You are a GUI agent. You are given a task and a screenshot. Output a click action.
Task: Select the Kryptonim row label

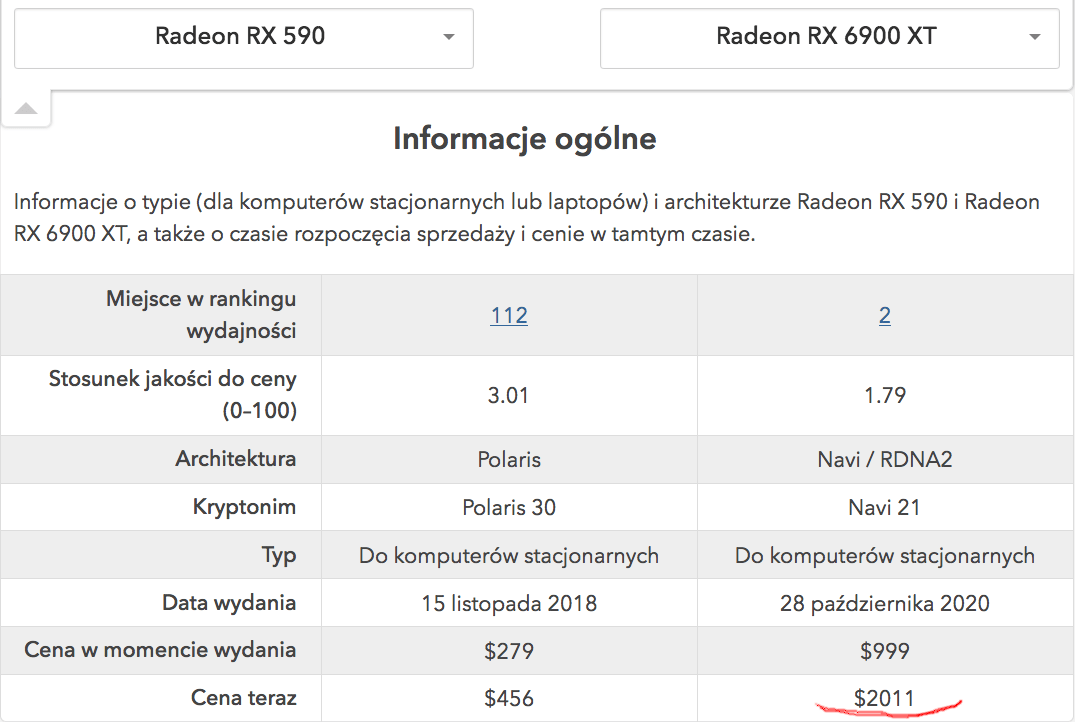[244, 507]
